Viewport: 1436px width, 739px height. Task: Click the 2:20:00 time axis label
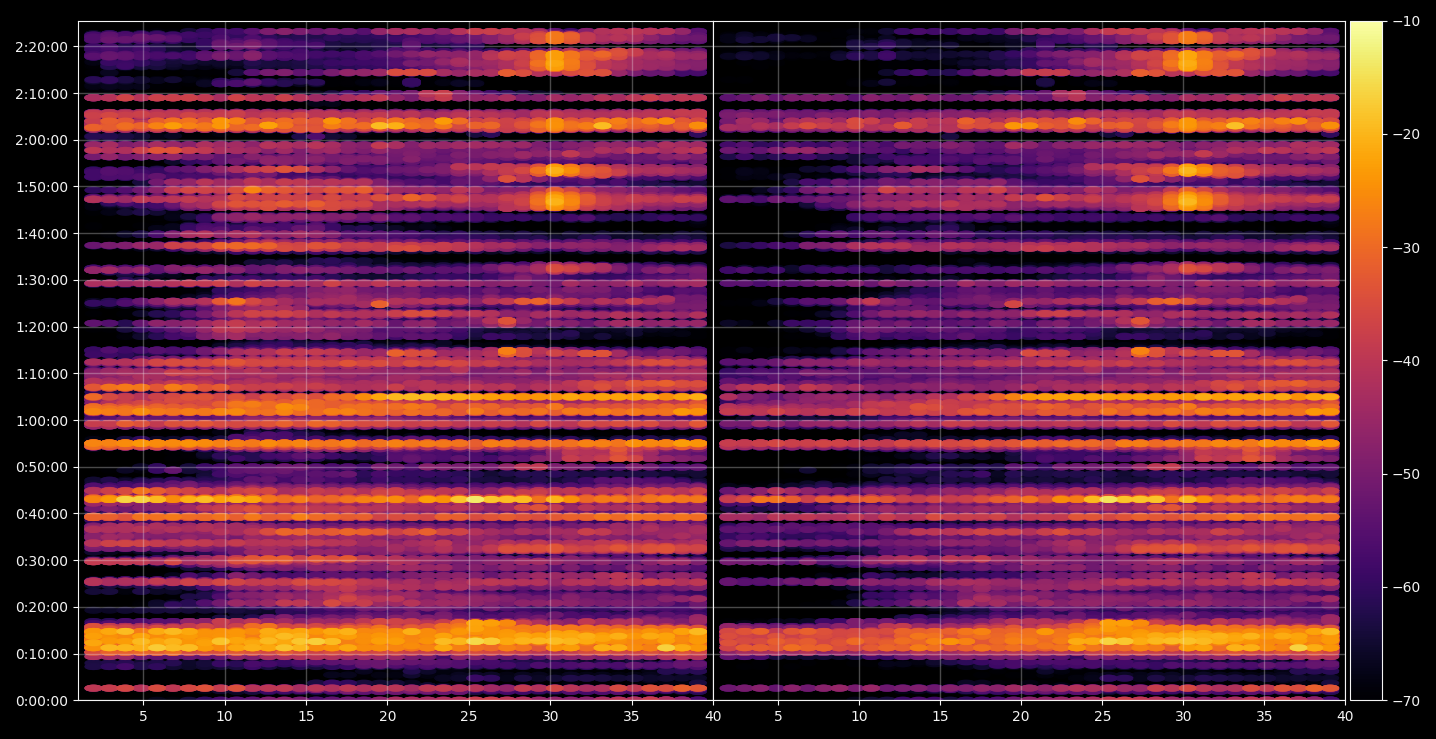(x=42, y=47)
